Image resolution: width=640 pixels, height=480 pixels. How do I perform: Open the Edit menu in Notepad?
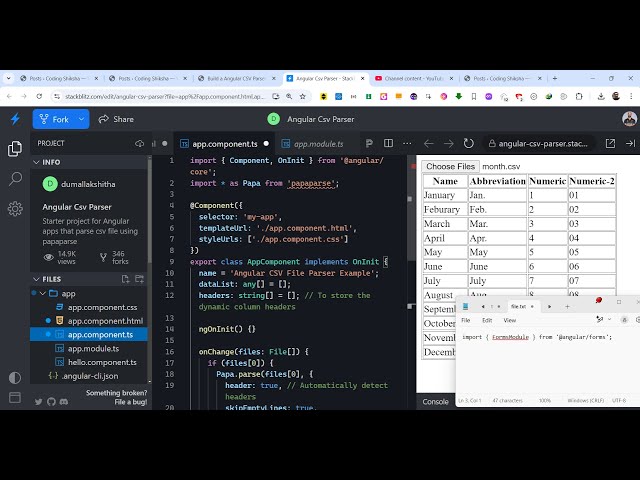[487, 320]
